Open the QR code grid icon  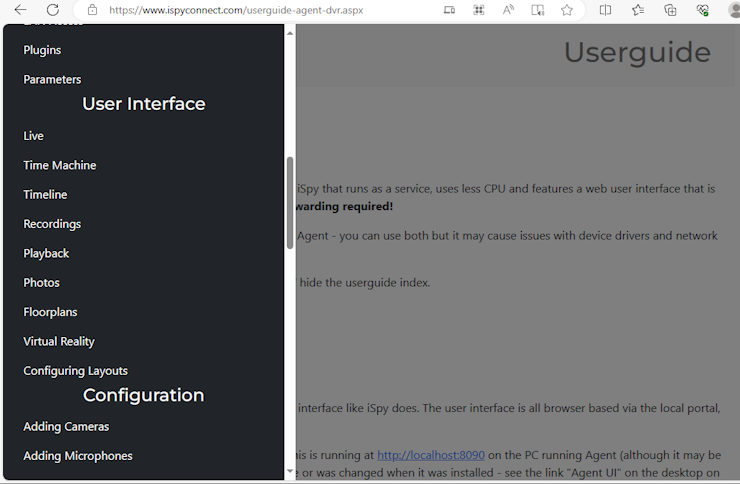coord(479,10)
